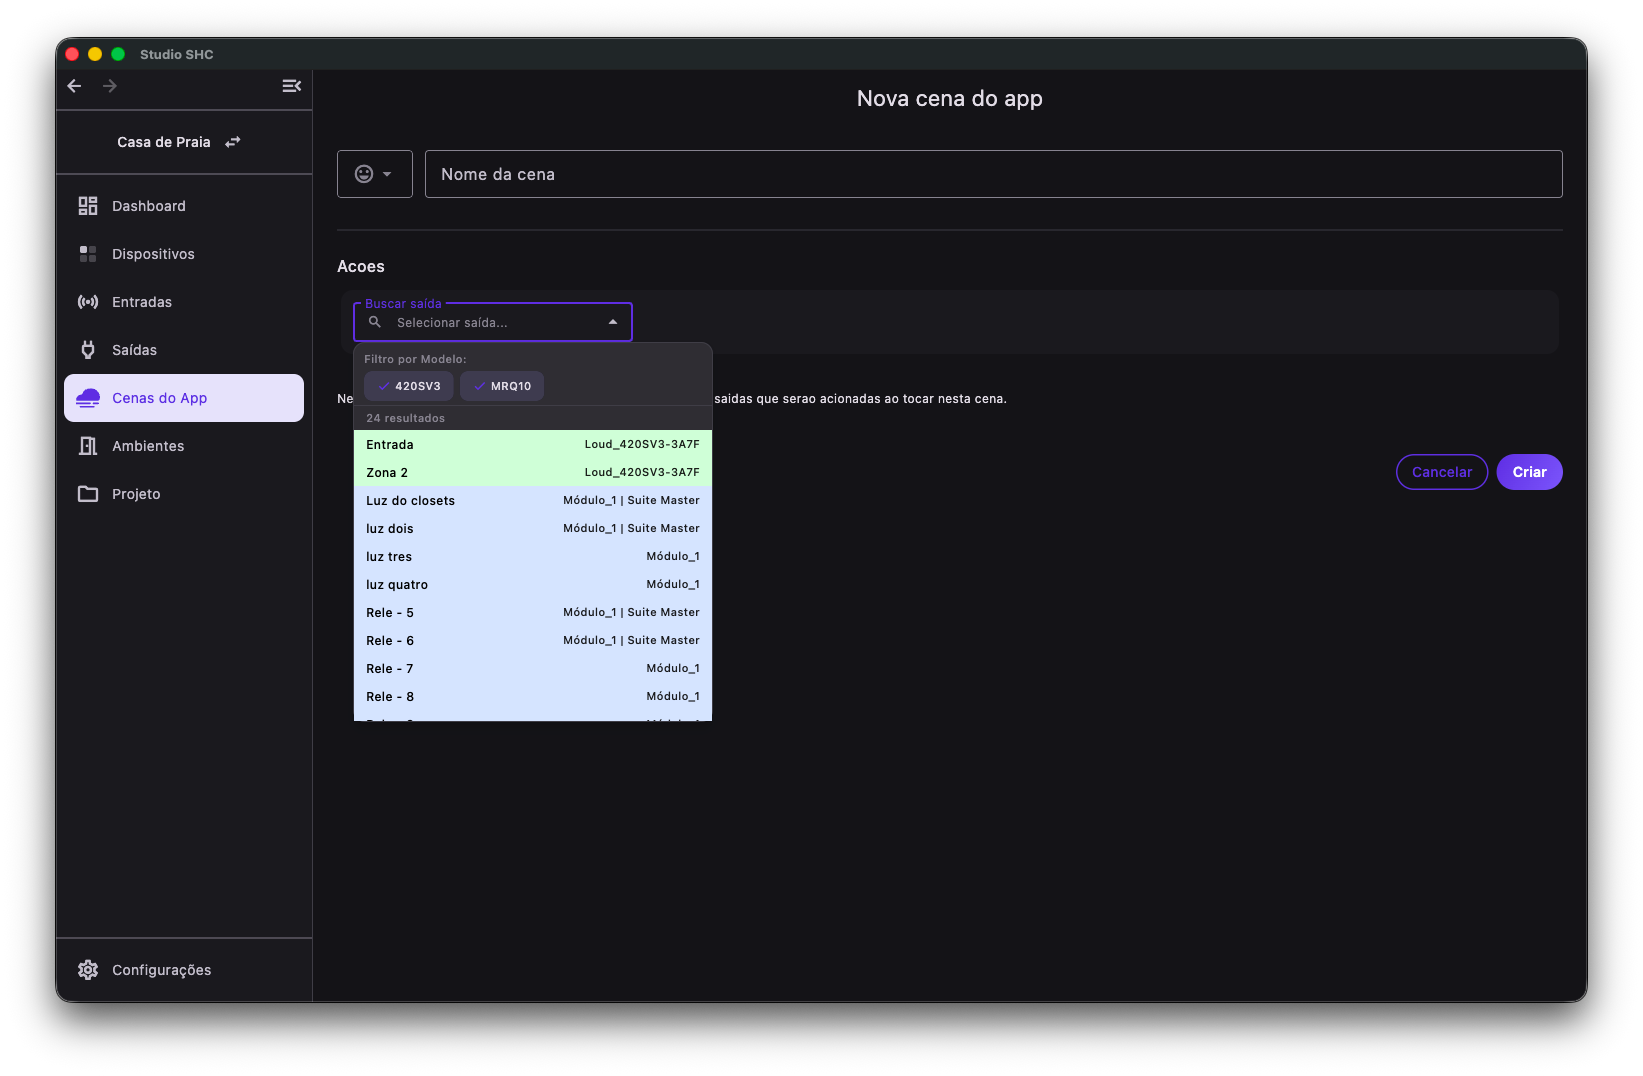The image size is (1643, 1076).
Task: Focus the Nome da cena field
Action: (x=993, y=174)
